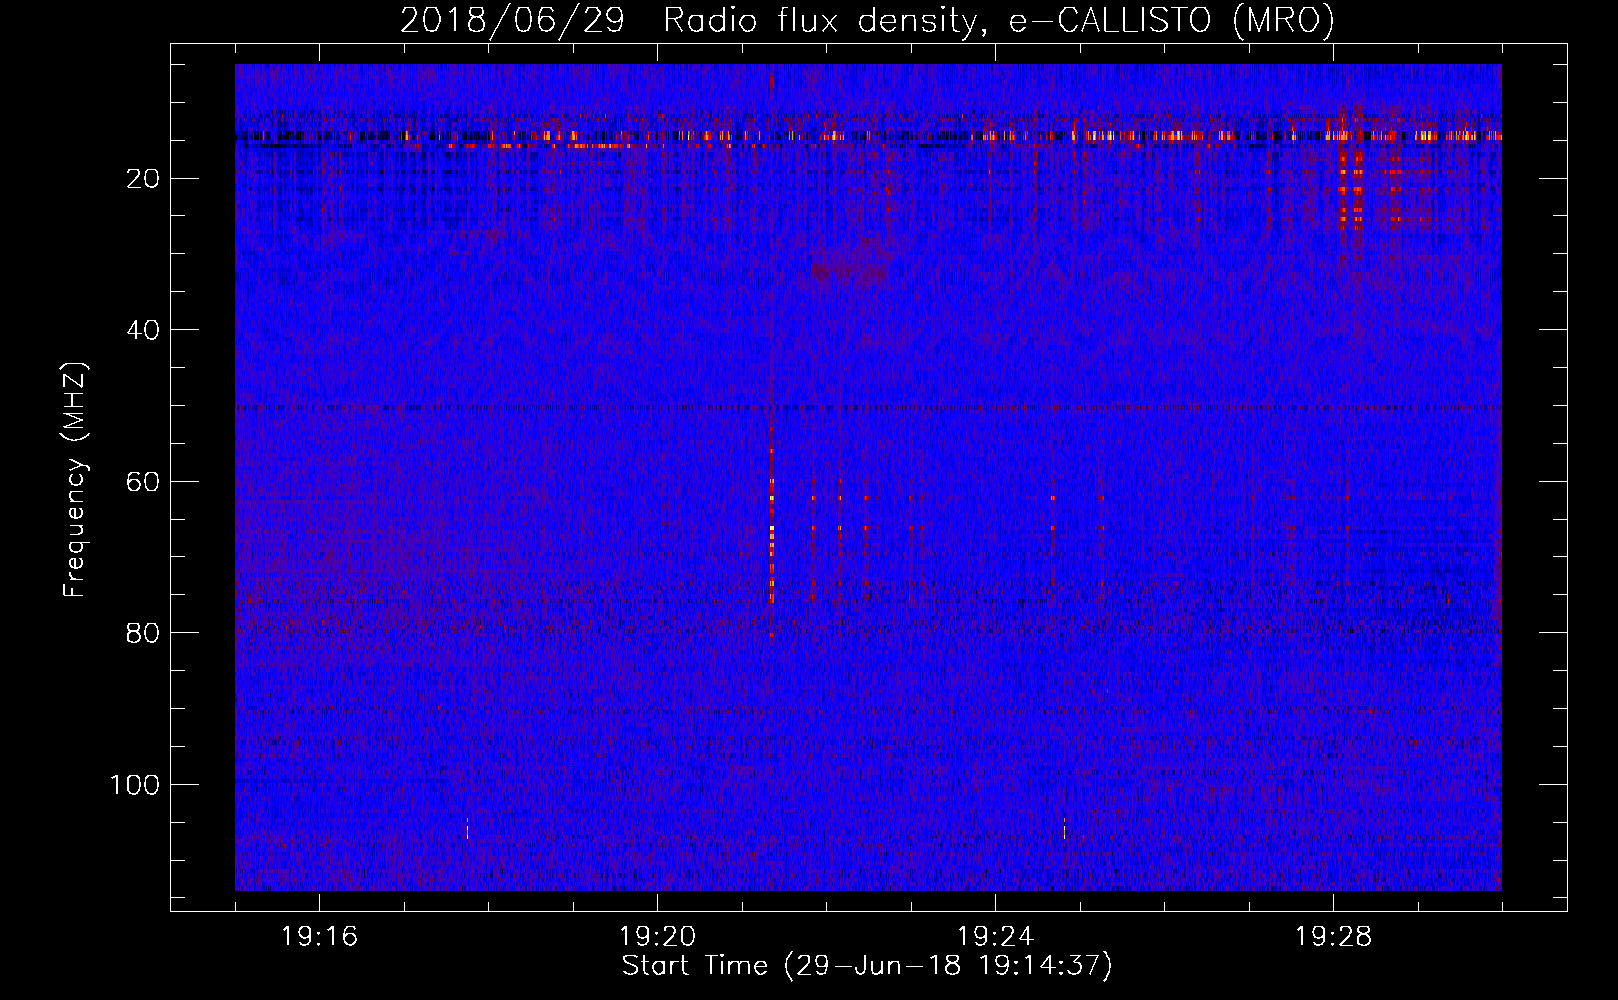Click the 19:28 time tick label

1333,937
